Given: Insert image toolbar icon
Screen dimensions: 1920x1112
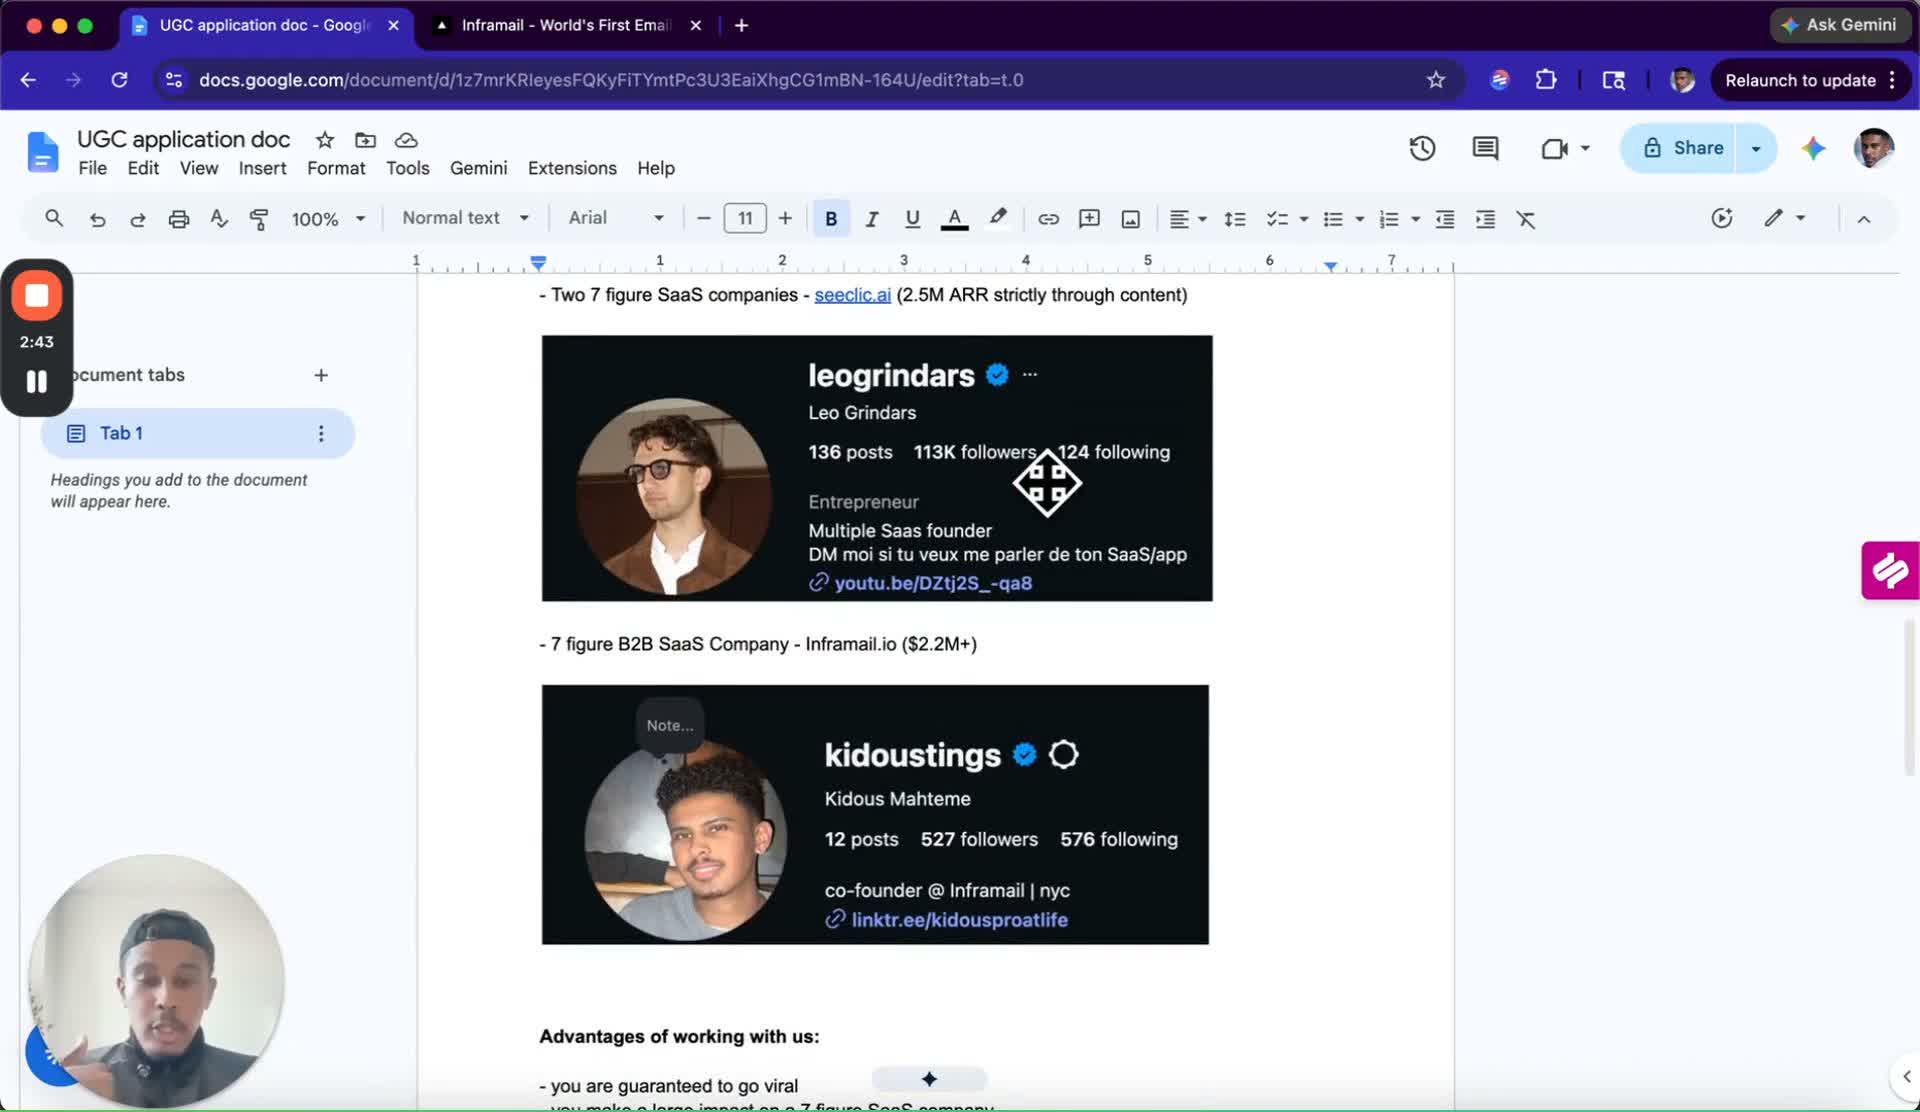Looking at the screenshot, I should pyautogui.click(x=1131, y=219).
